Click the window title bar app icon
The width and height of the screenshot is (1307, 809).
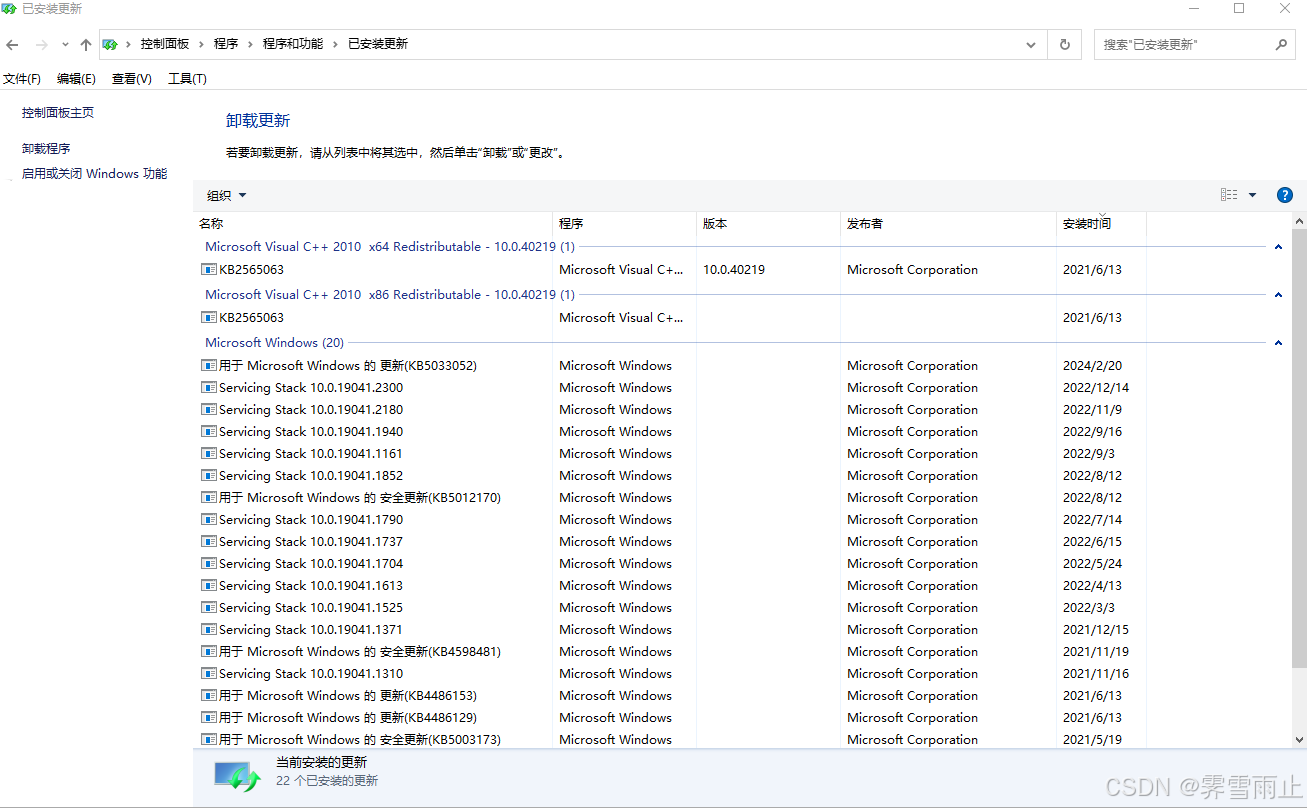click(x=11, y=9)
